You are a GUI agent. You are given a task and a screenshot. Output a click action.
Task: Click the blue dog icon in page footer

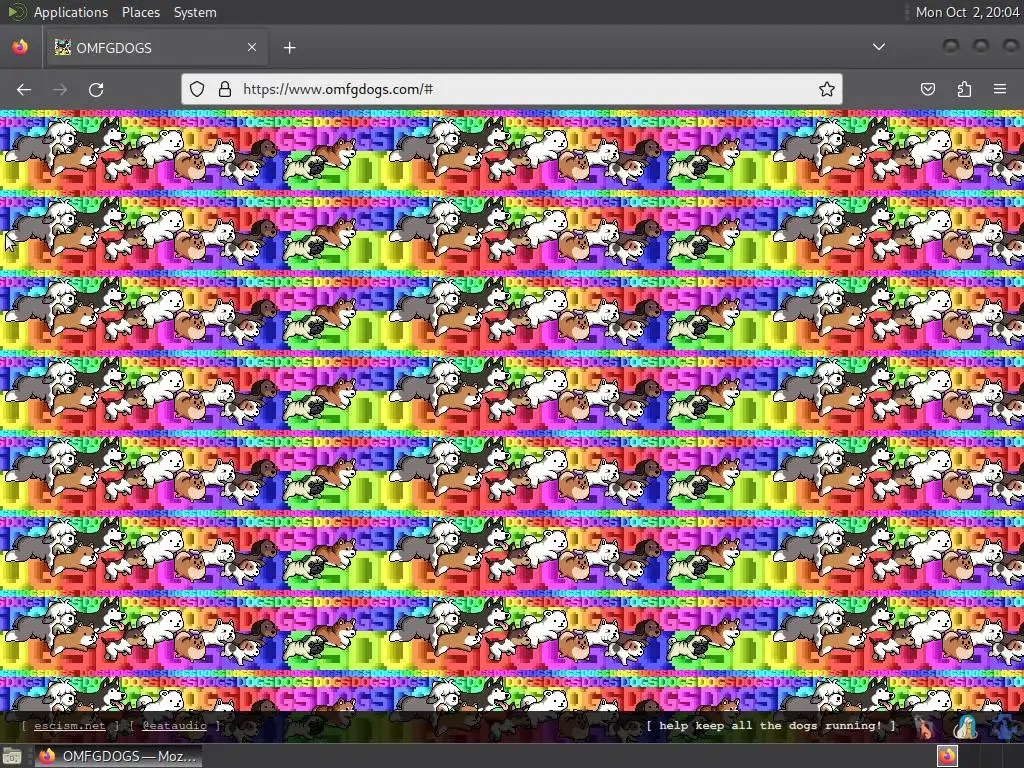coord(1004,726)
